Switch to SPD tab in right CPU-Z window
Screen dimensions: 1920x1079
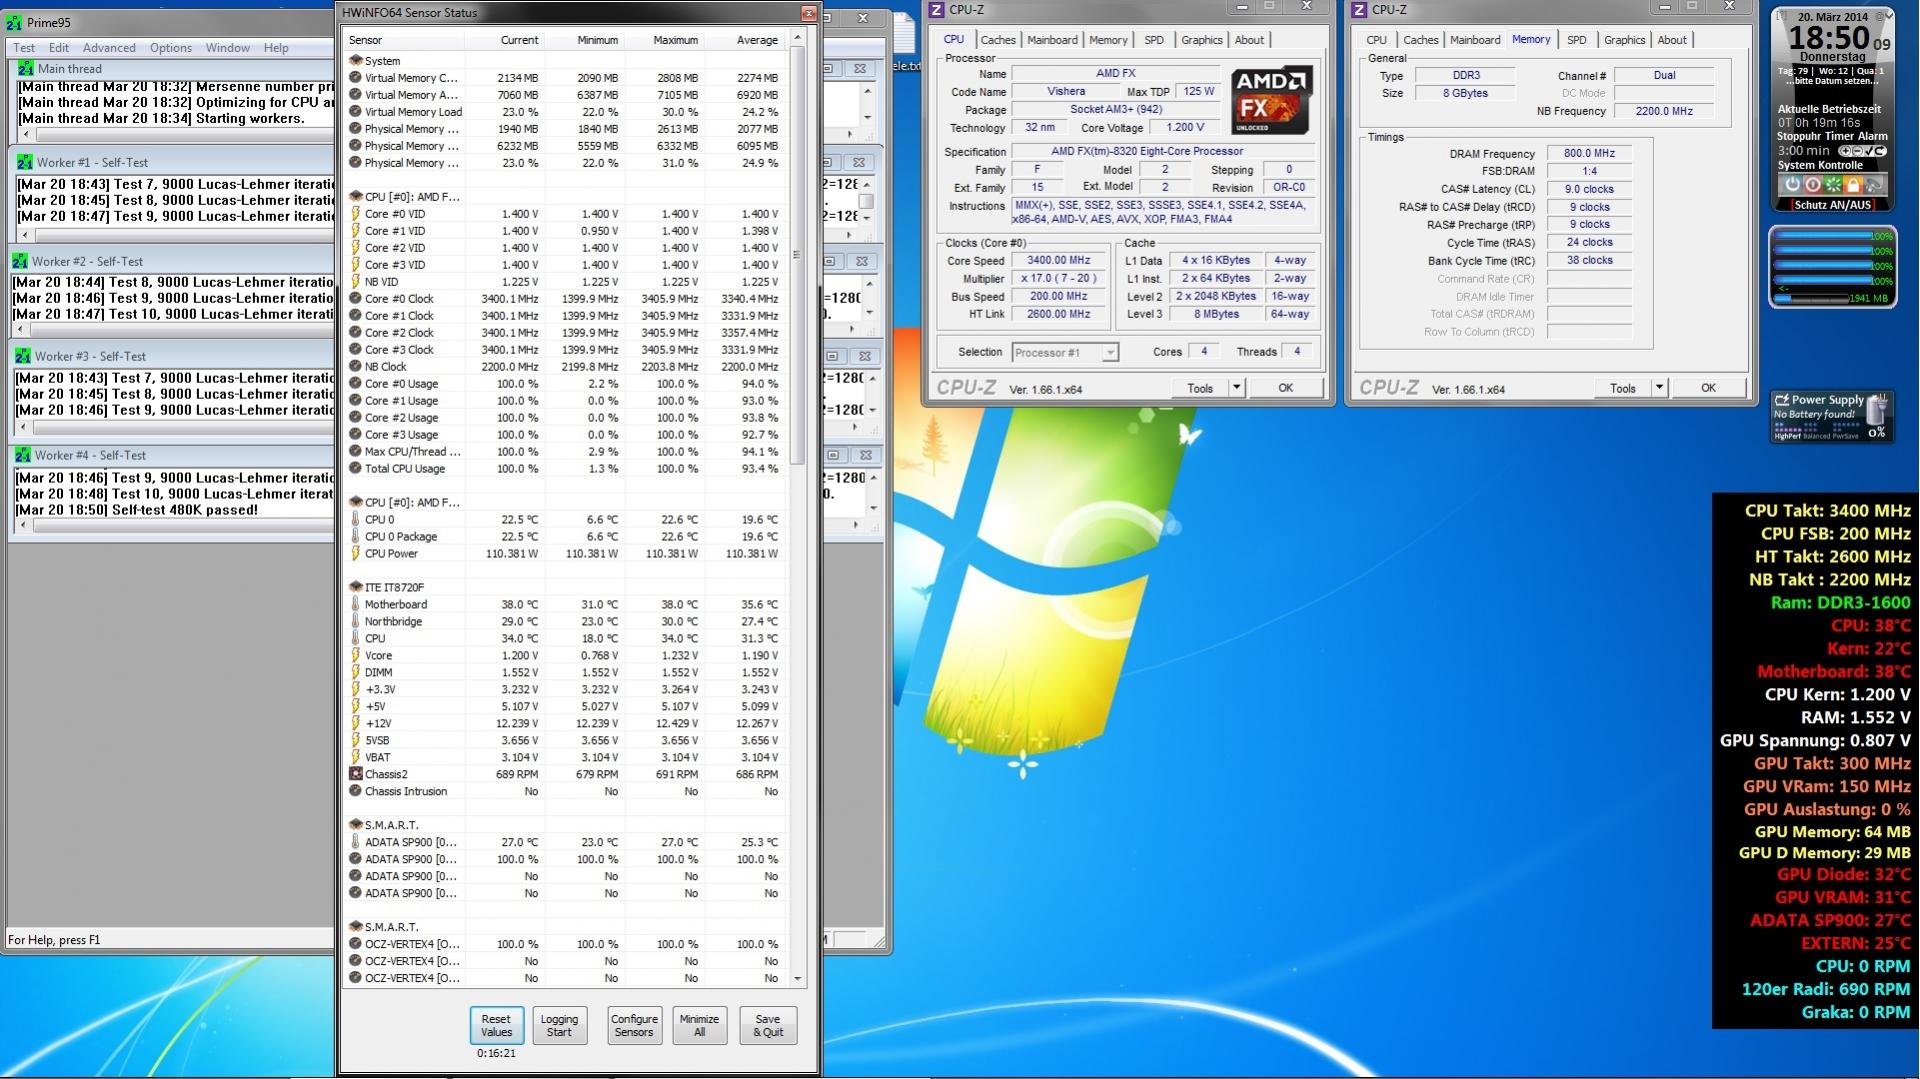pos(1577,40)
